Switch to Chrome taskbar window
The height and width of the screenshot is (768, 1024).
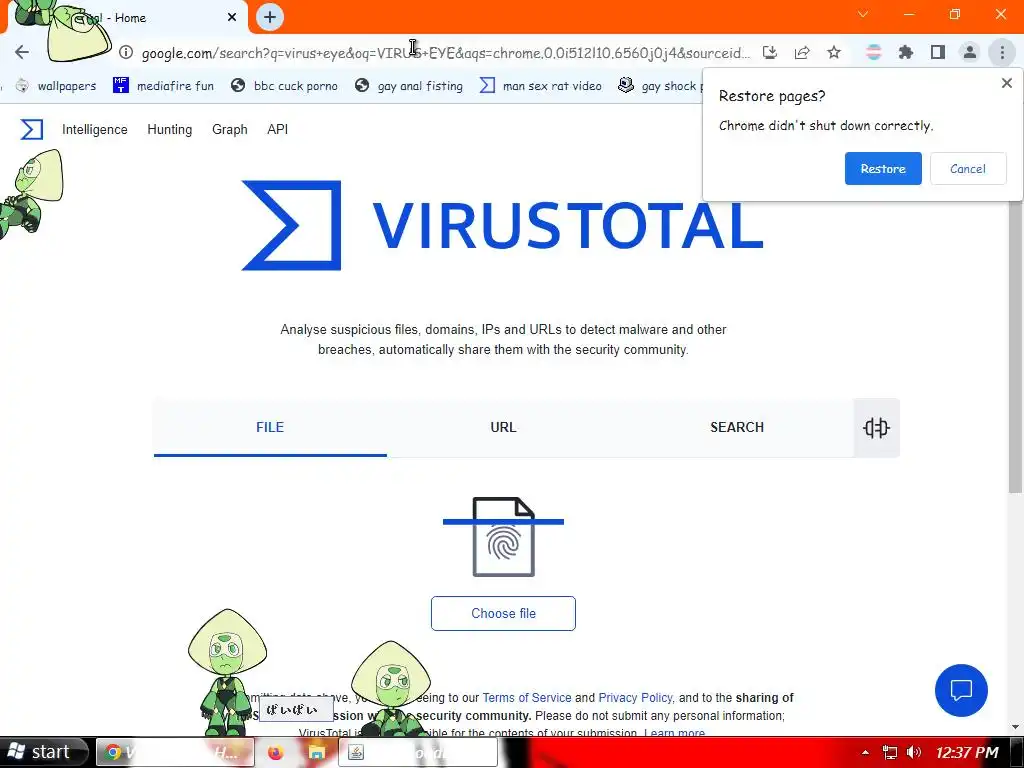175,752
